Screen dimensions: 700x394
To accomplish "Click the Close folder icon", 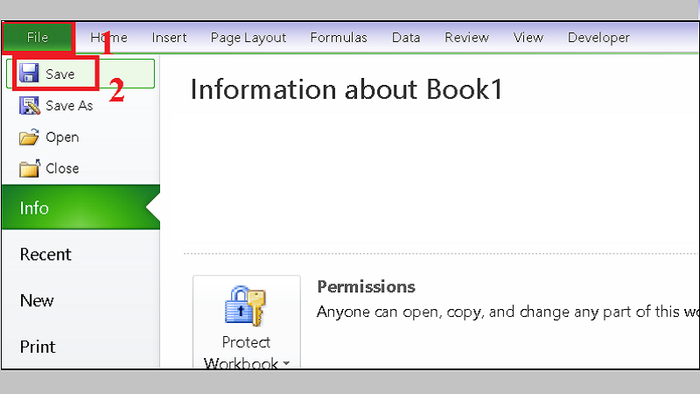I will [x=29, y=168].
